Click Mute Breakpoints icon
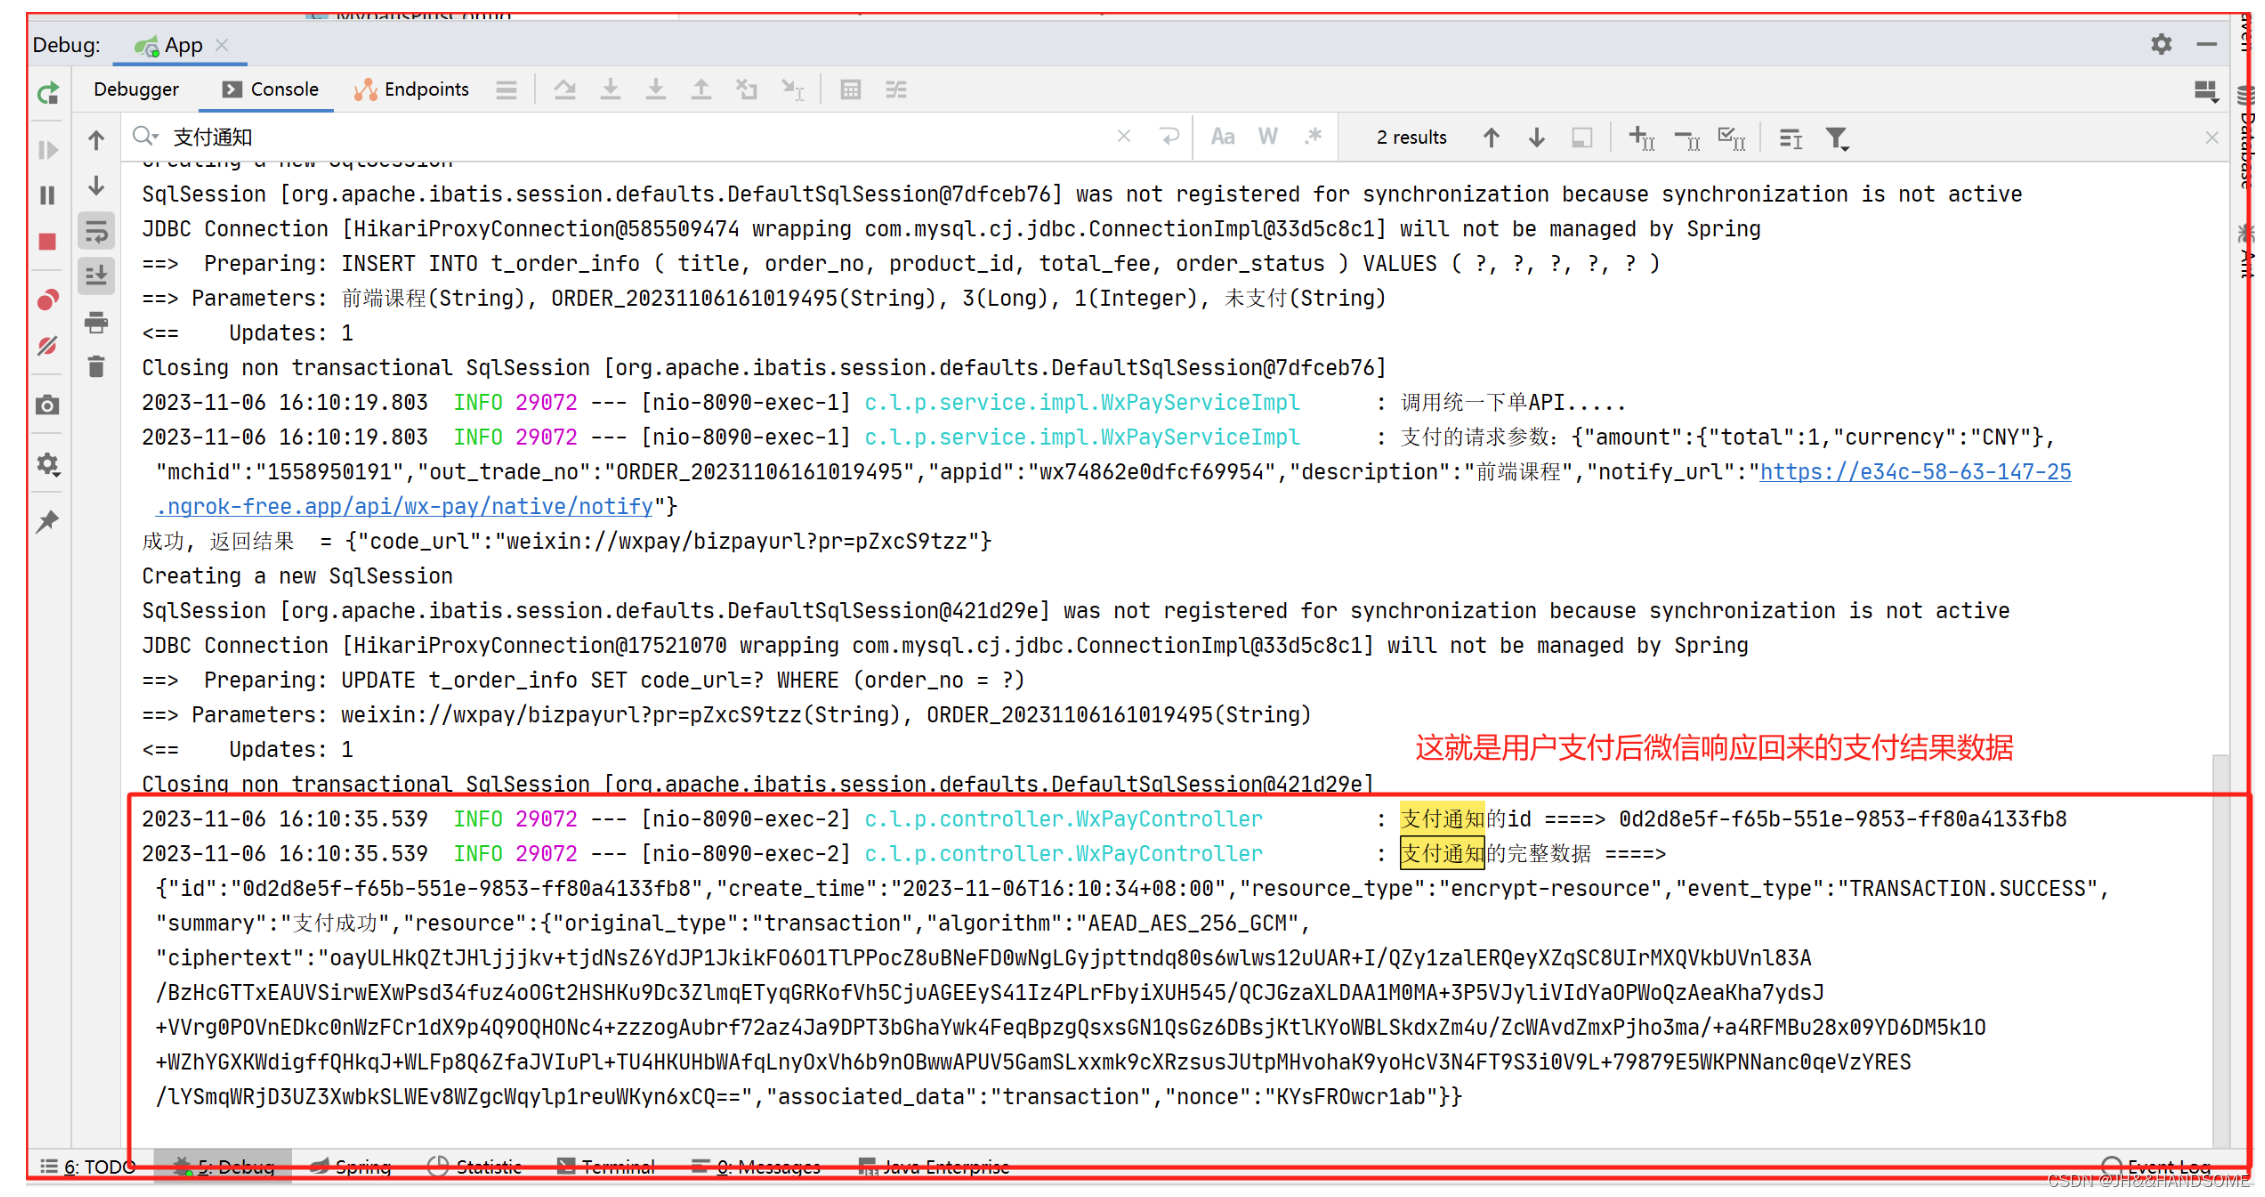The width and height of the screenshot is (2265, 1197). 47,346
